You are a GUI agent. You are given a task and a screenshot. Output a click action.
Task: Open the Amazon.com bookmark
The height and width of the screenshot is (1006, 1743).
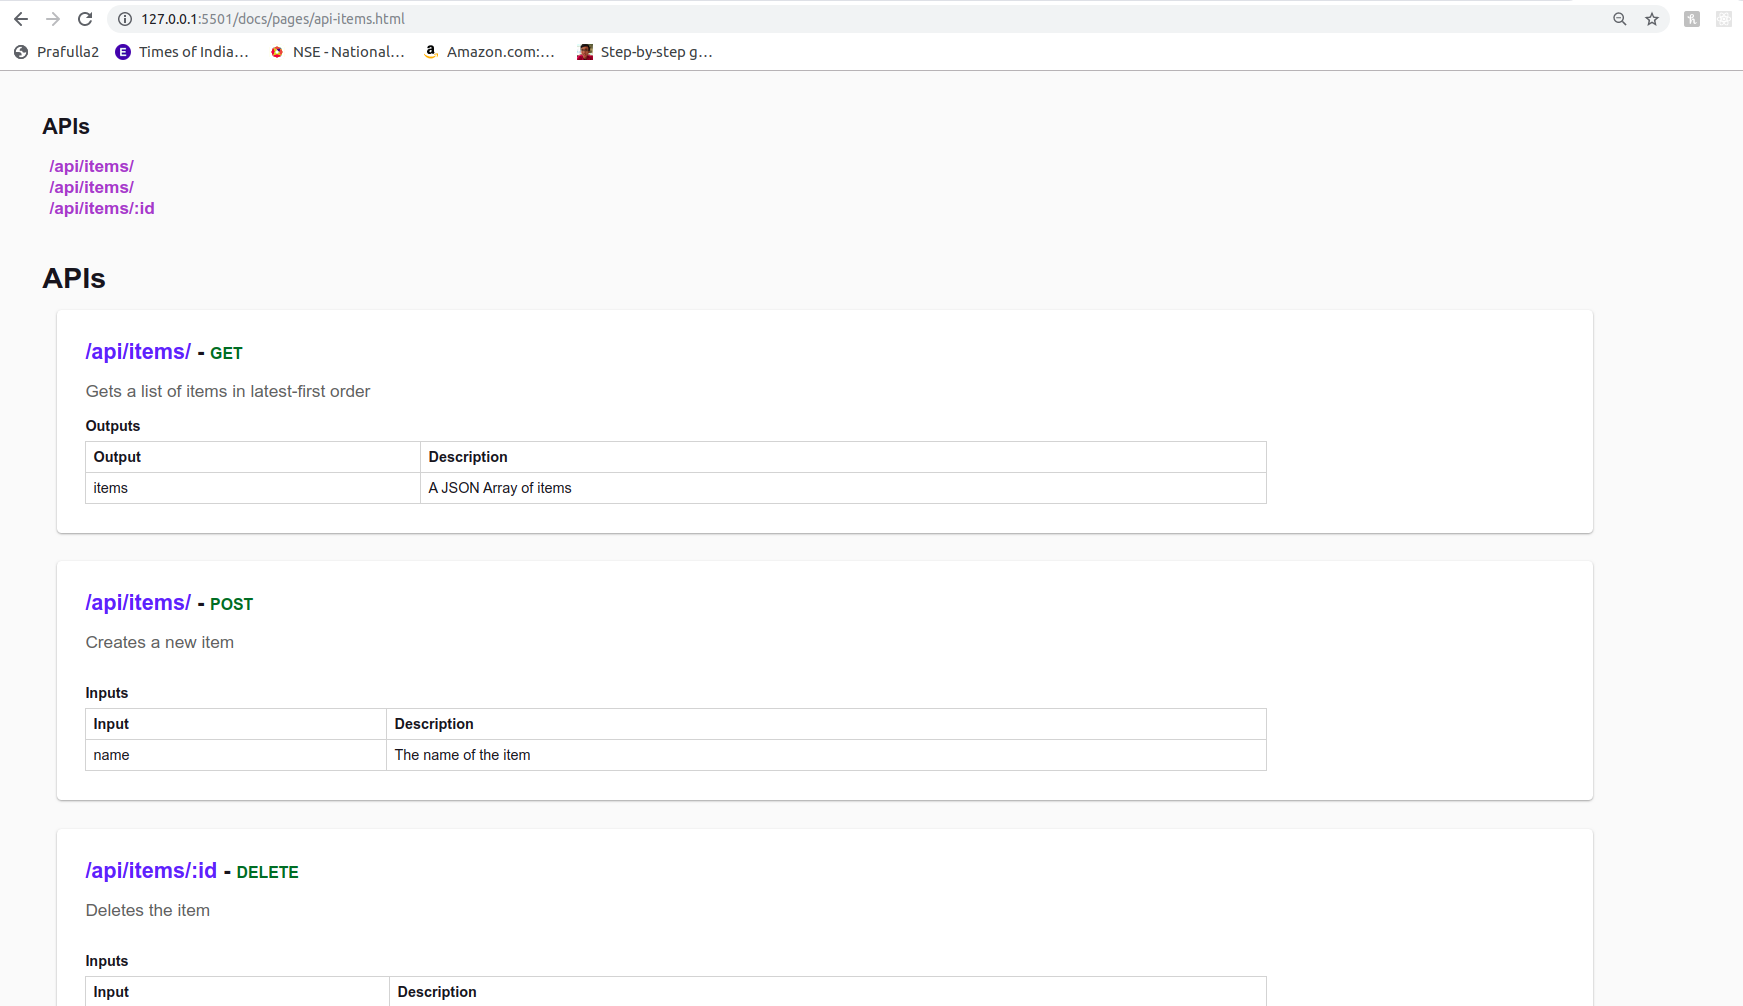[x=490, y=52]
